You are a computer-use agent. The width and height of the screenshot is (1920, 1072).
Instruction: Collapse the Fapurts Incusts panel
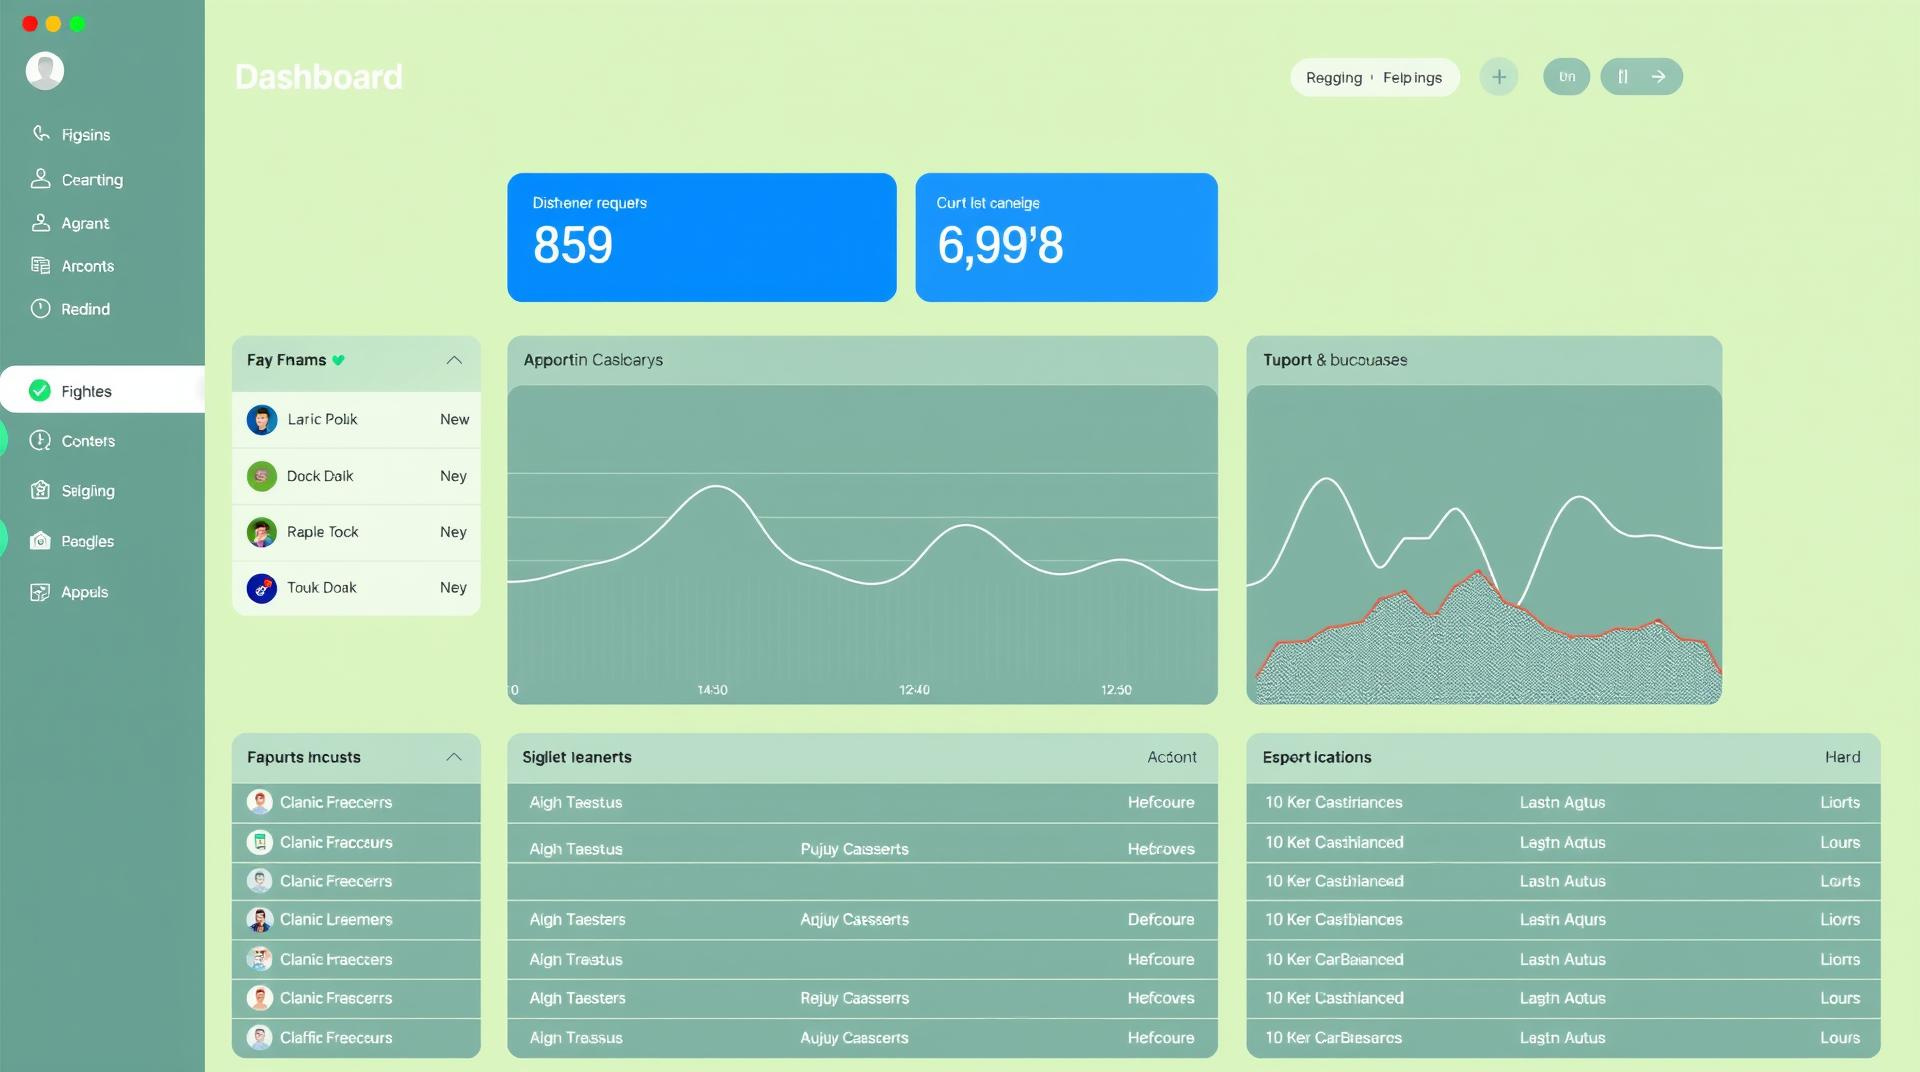[454, 757]
